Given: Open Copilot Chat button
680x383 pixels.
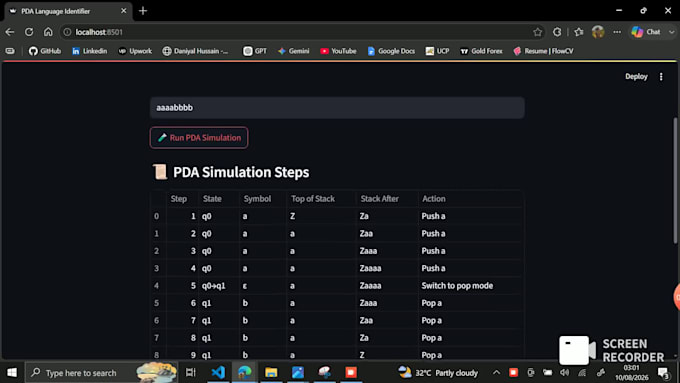Looking at the screenshot, I should pyautogui.click(x=646, y=32).
